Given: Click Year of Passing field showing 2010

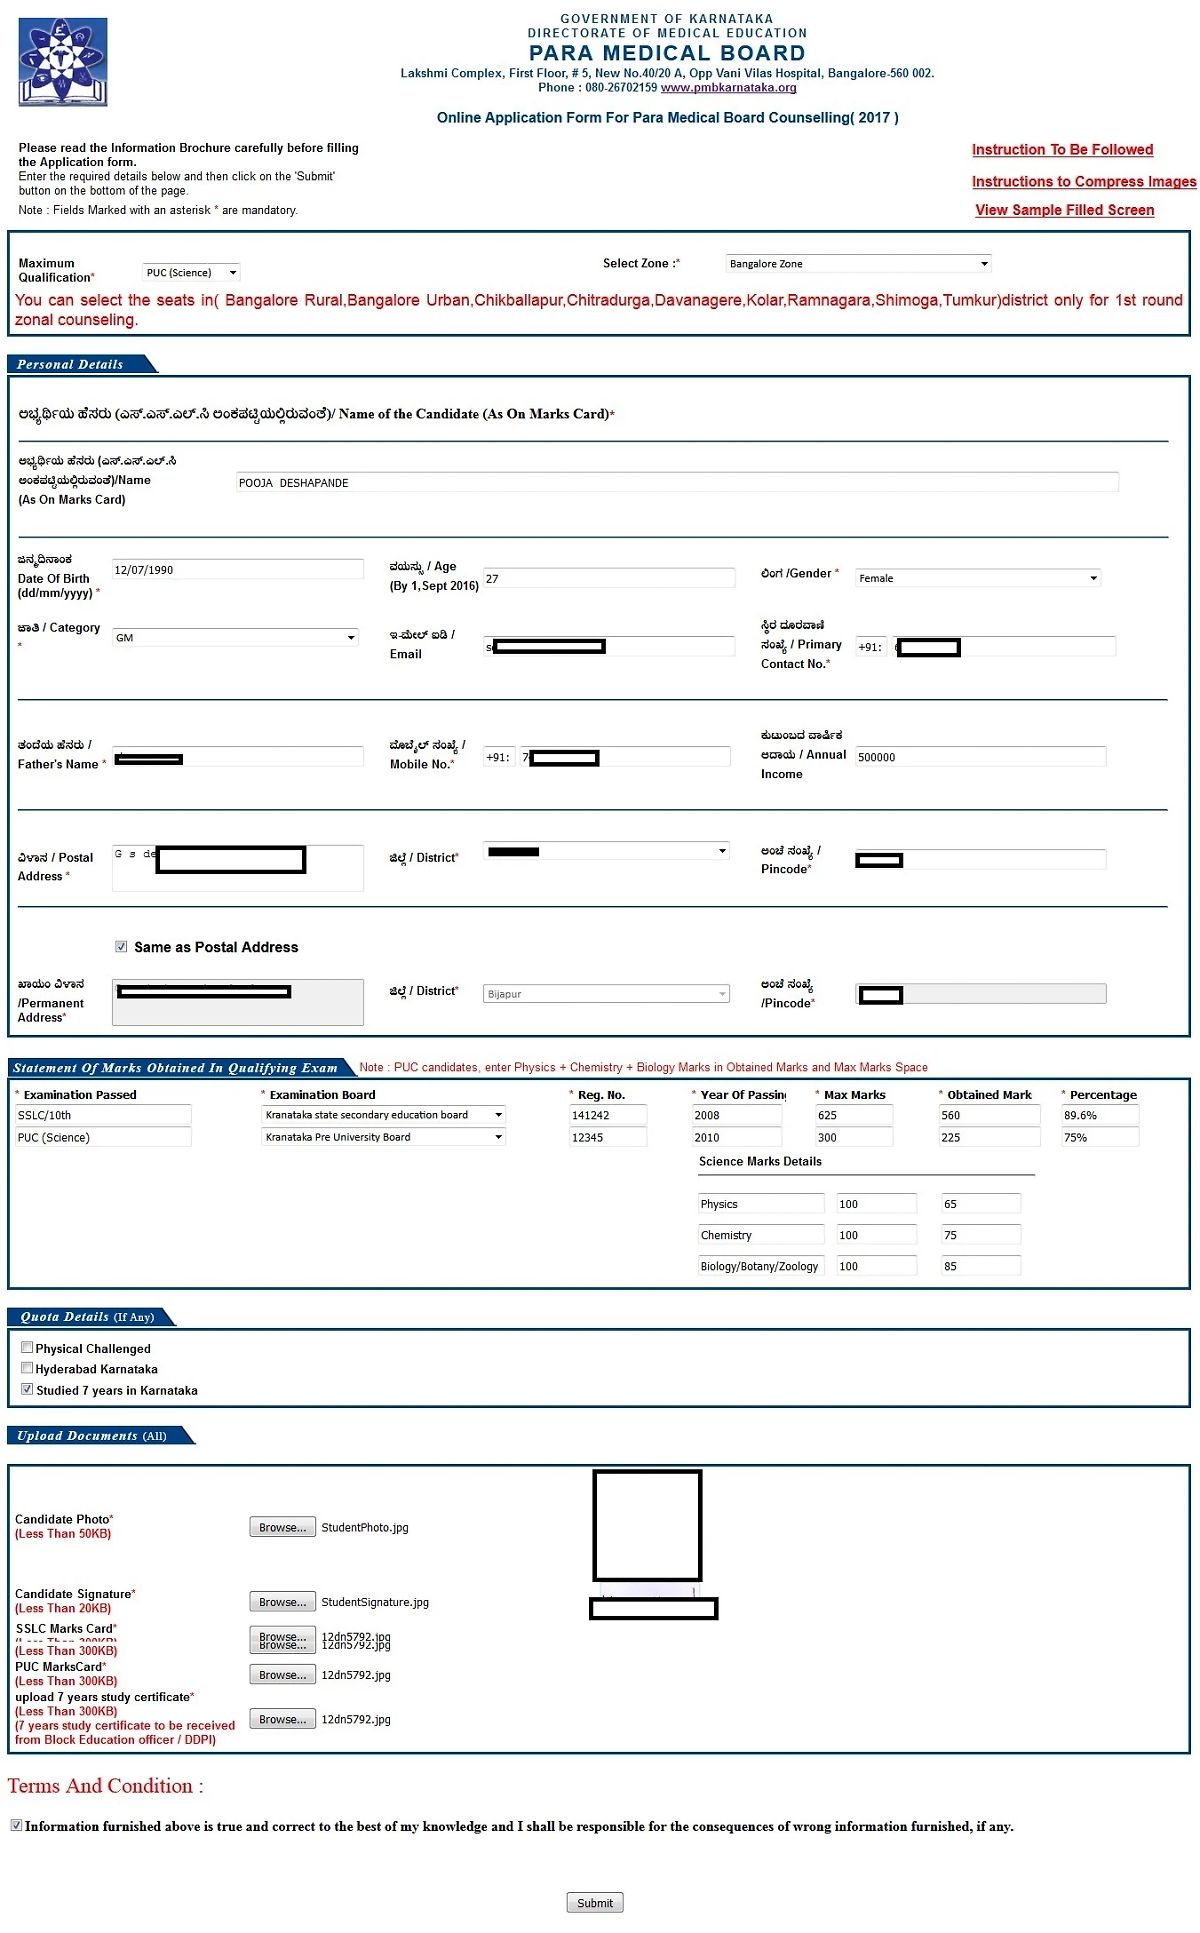Looking at the screenshot, I should pos(737,1137).
